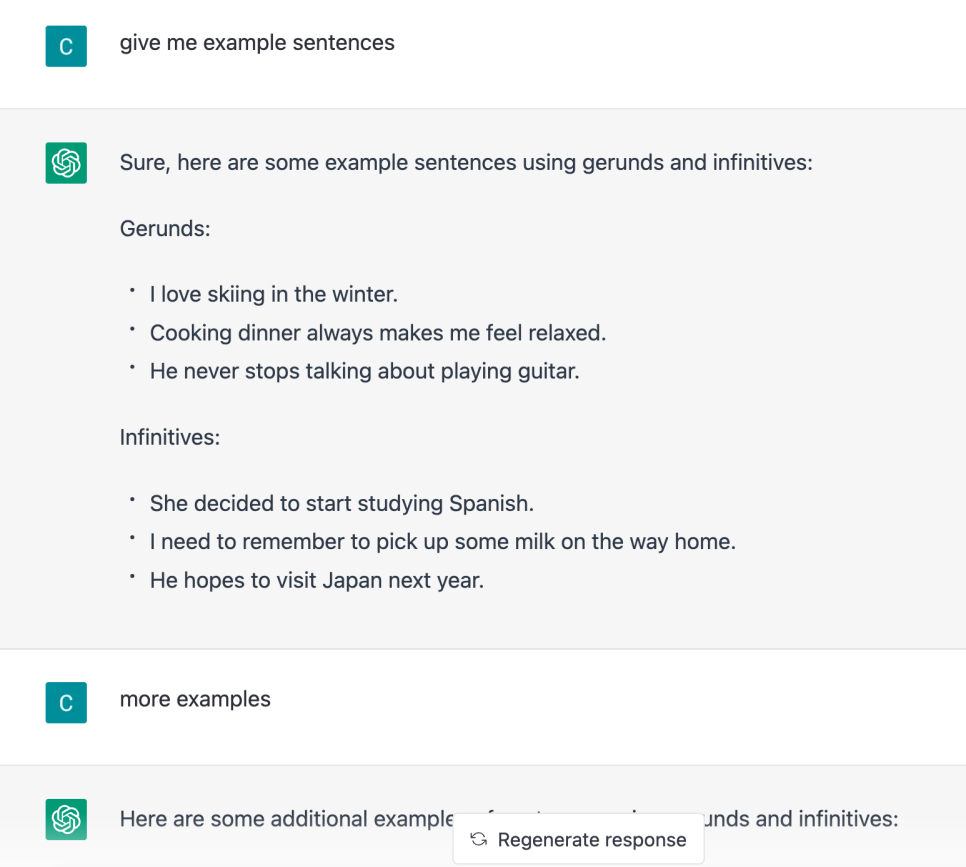Click the ChatGPT logo beside 'Sure, here are'
This screenshot has height=867, width=966.
click(66, 163)
